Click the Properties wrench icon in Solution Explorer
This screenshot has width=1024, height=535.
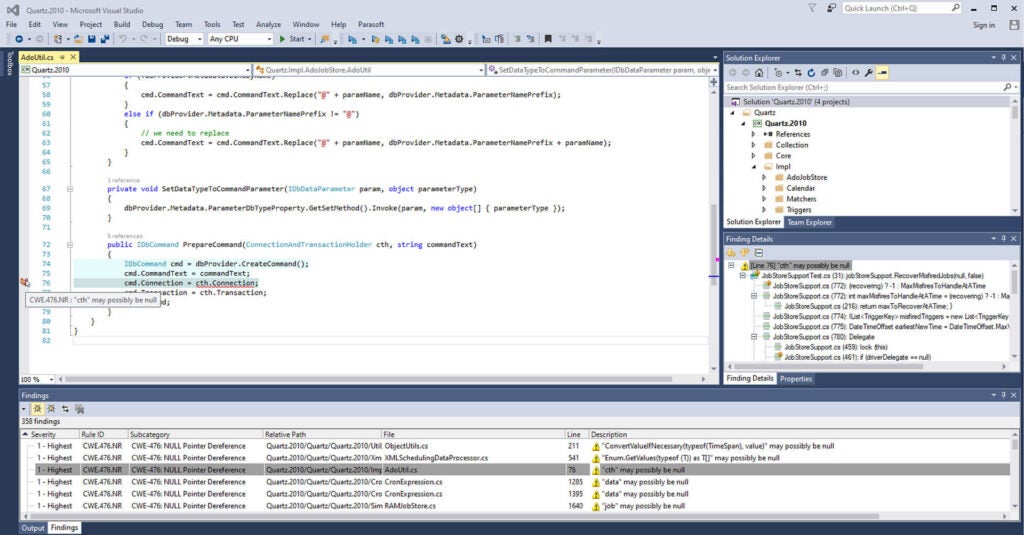pyautogui.click(x=869, y=73)
